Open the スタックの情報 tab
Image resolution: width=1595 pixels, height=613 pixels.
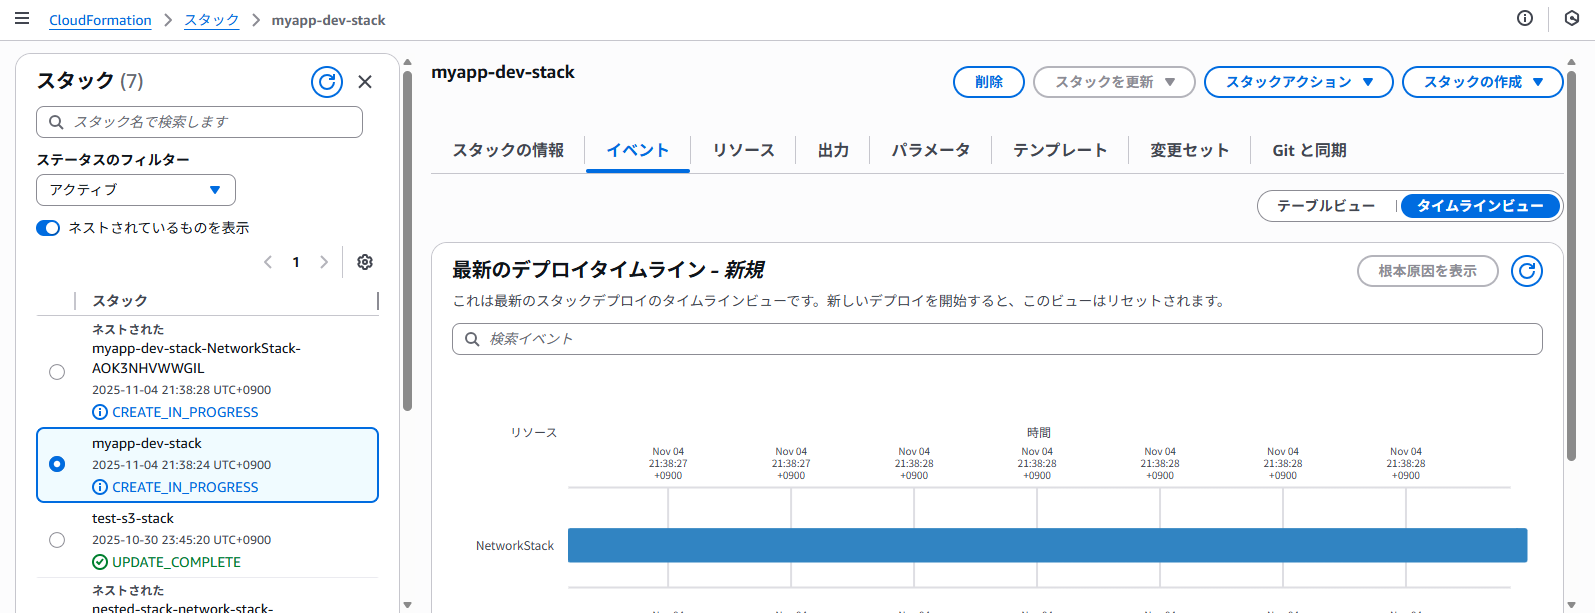pyautogui.click(x=508, y=150)
